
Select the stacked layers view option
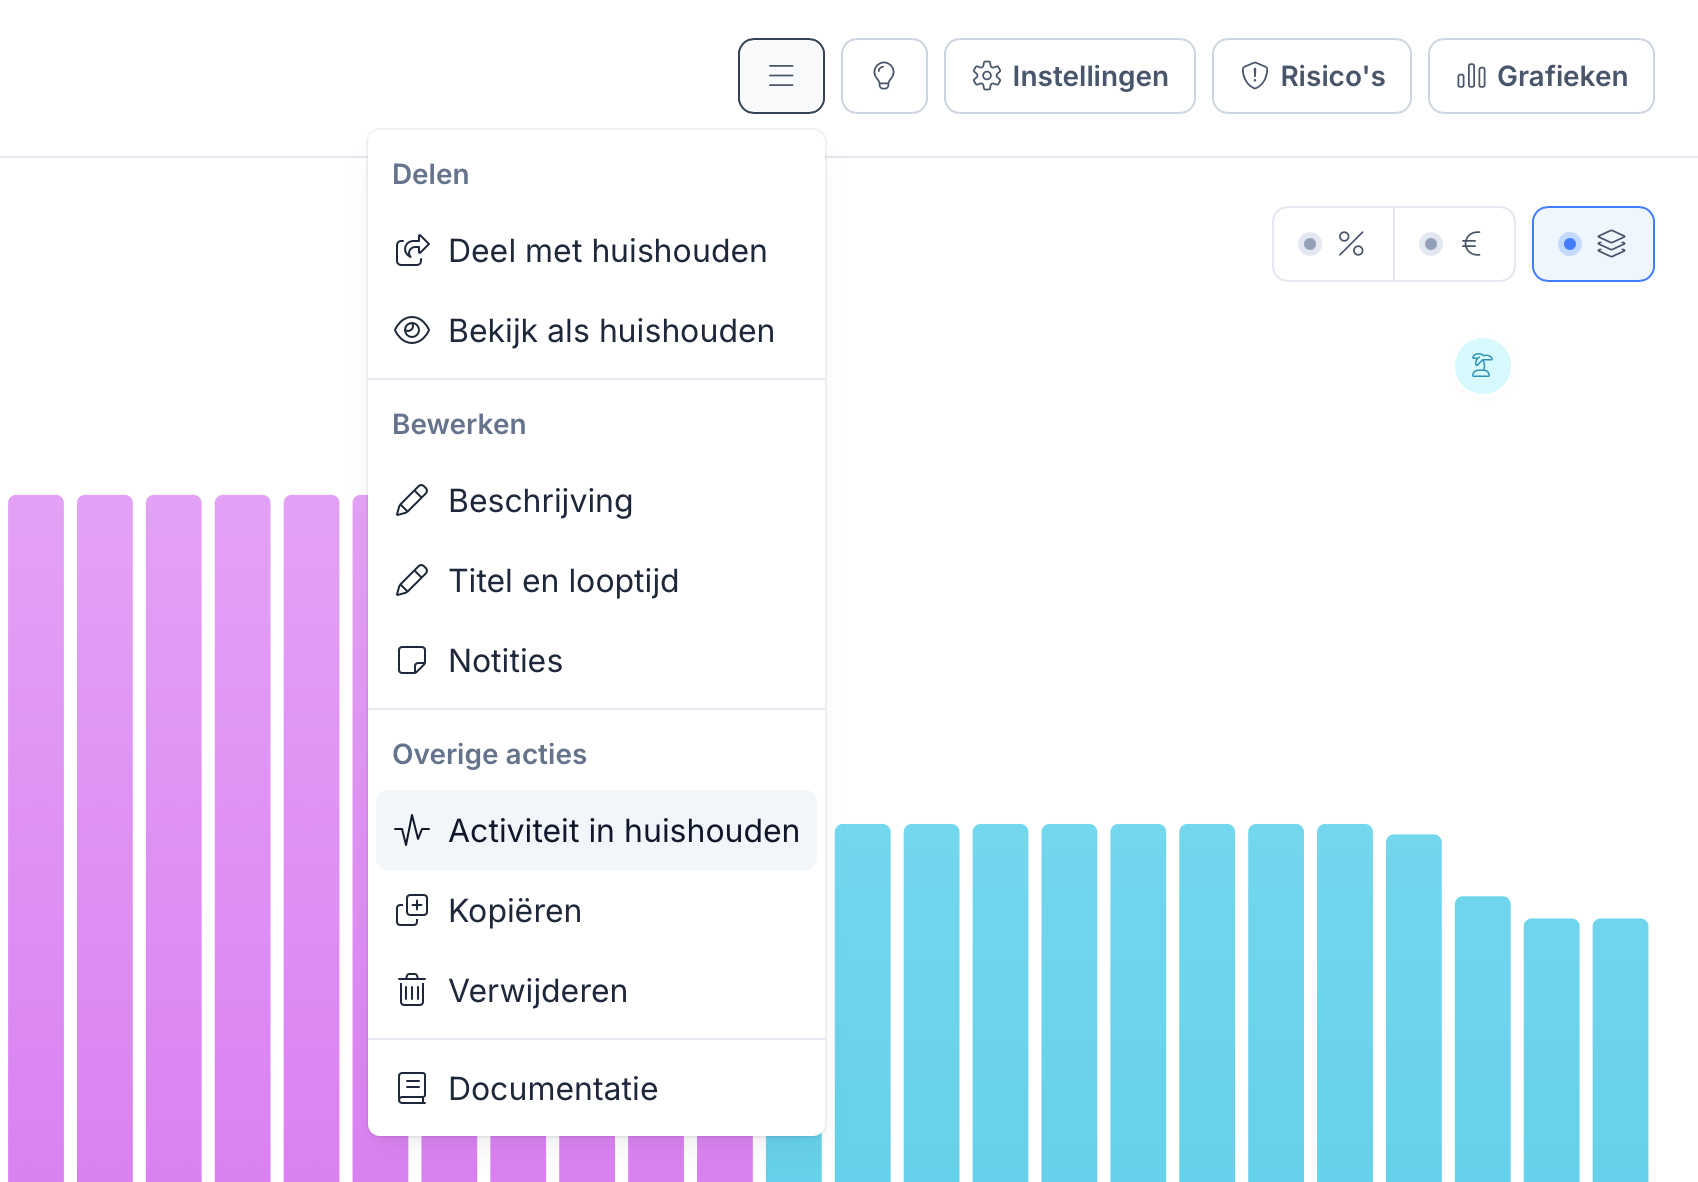click(1593, 244)
